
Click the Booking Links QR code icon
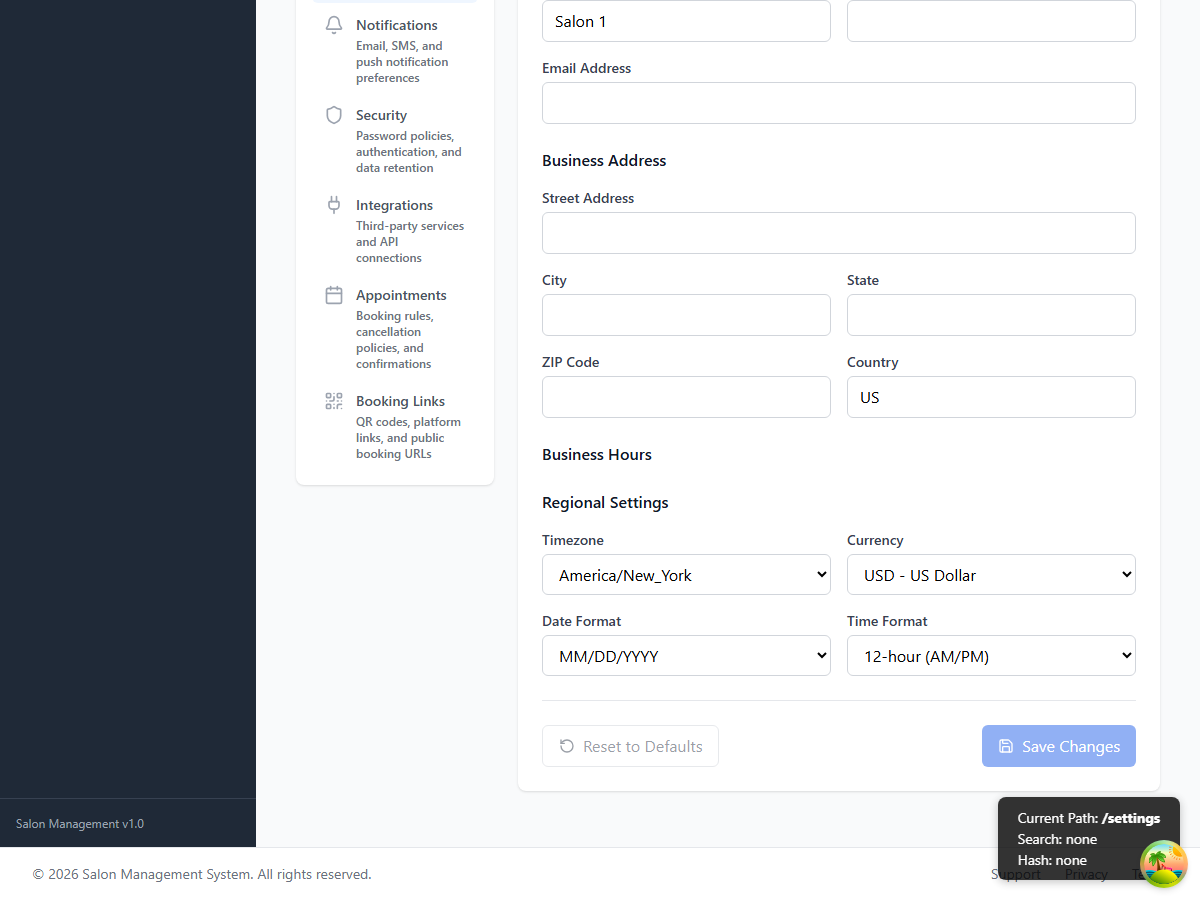tap(333, 400)
